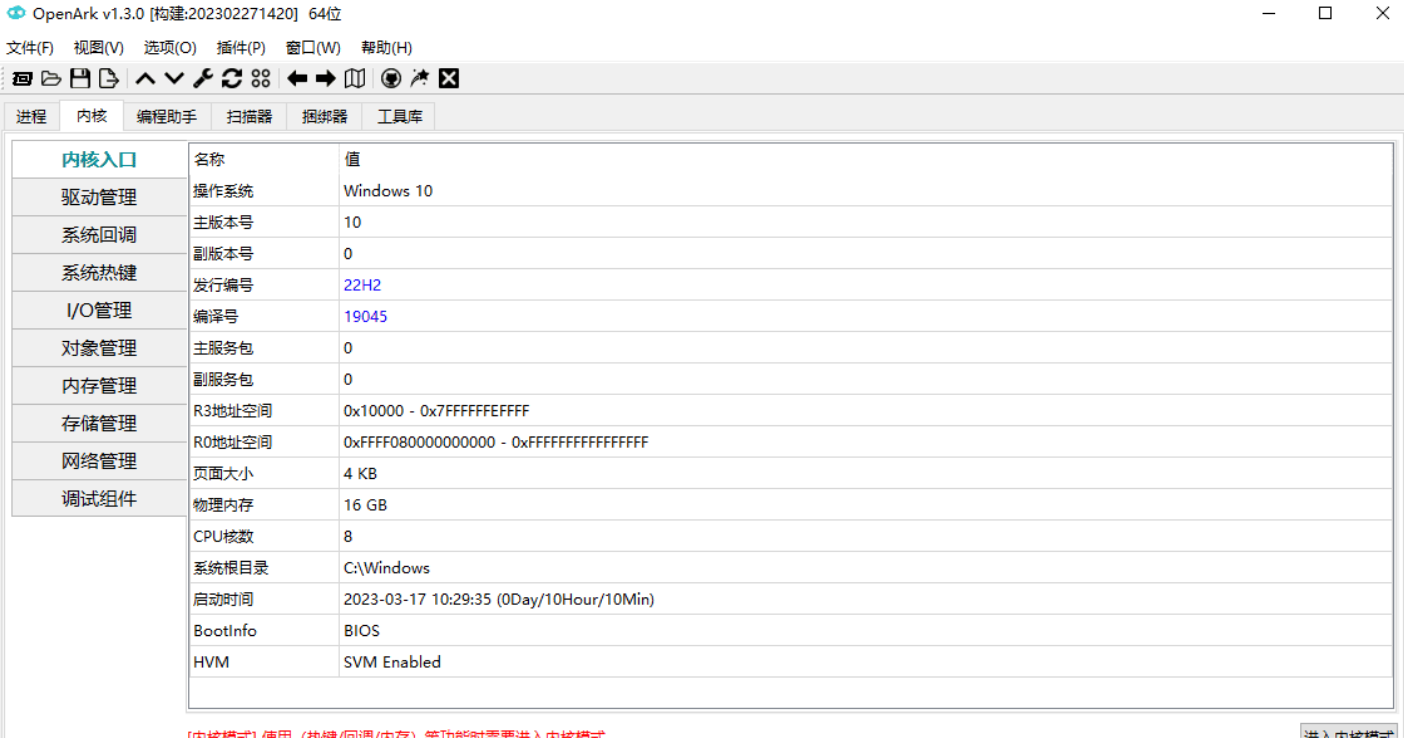This screenshot has height=738, width=1404.
Task: Click the down-arrow toolbar icon
Action: point(172,78)
